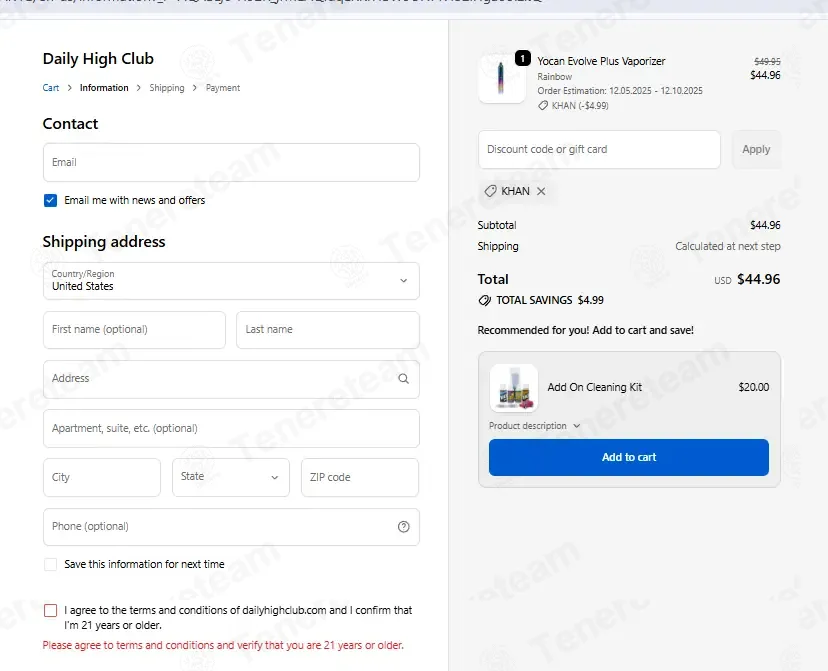Click the KHAN discount tag icon
Viewport: 828px width, 671px height.
[x=491, y=191]
